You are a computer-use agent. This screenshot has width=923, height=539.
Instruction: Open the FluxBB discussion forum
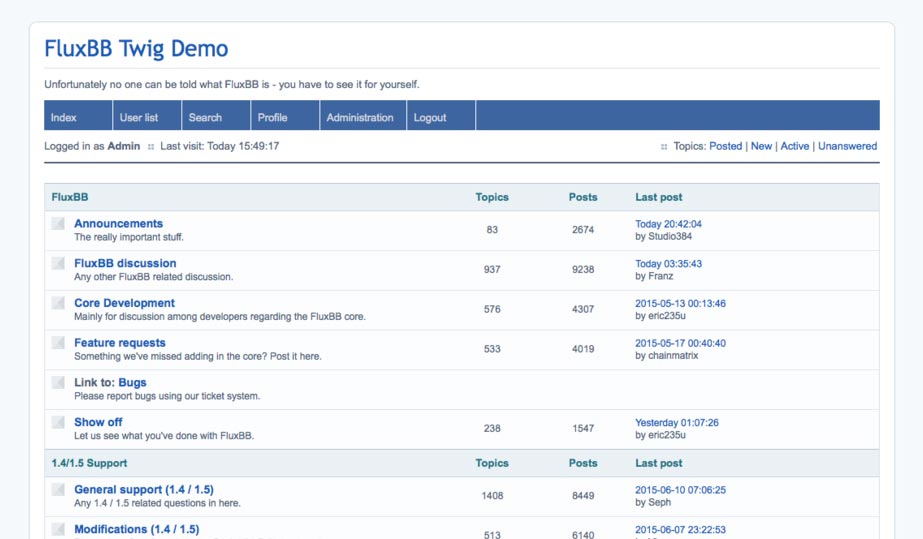click(125, 263)
